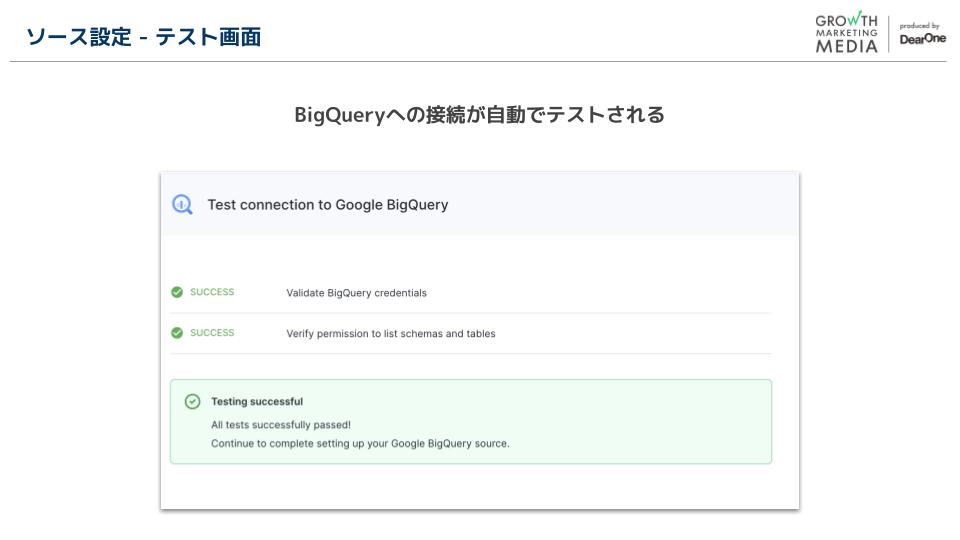Viewport: 960px width, 540px height.
Task: Click the Google BigQuery magnifier icon
Action: pyautogui.click(x=182, y=204)
